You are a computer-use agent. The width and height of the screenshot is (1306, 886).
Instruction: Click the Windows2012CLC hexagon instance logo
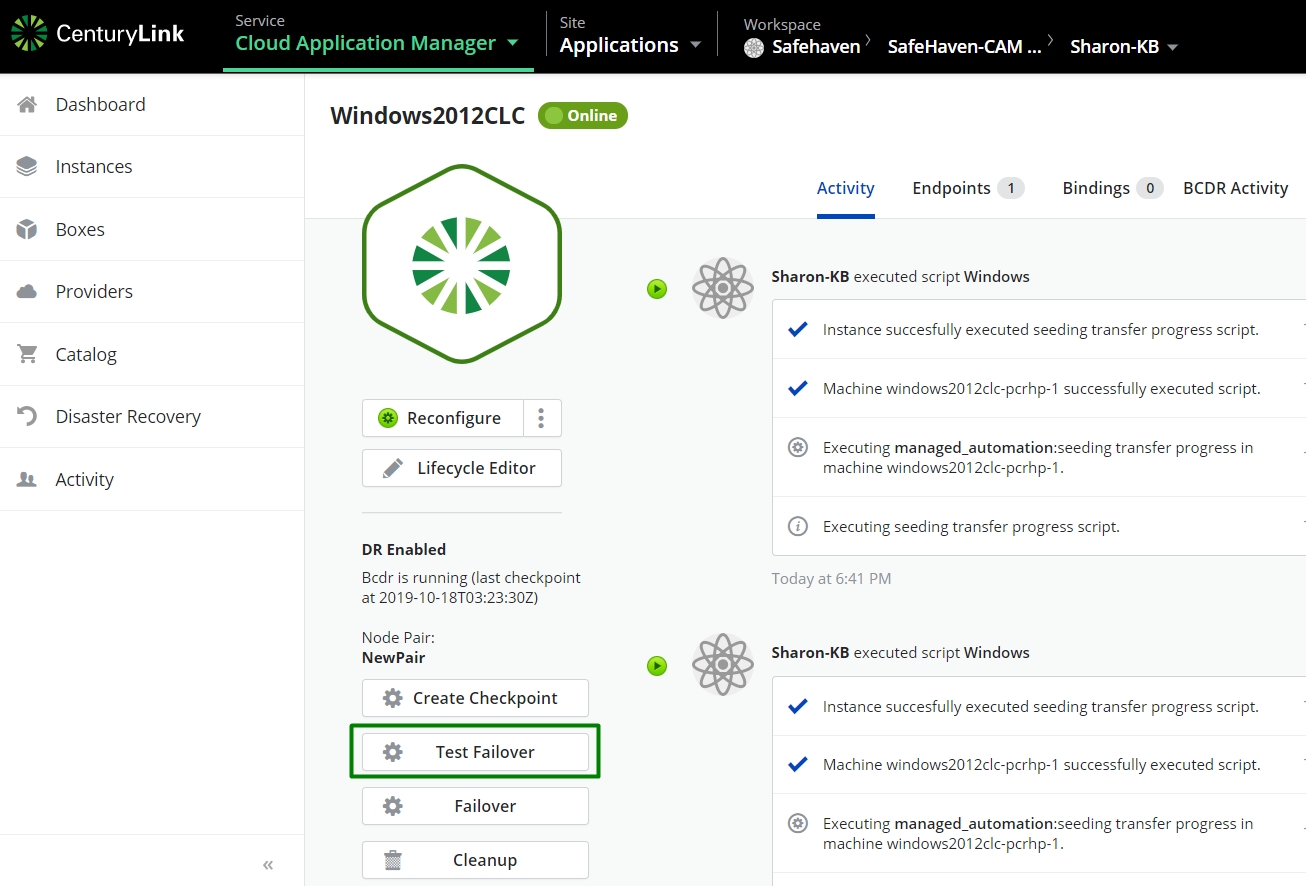coord(461,264)
